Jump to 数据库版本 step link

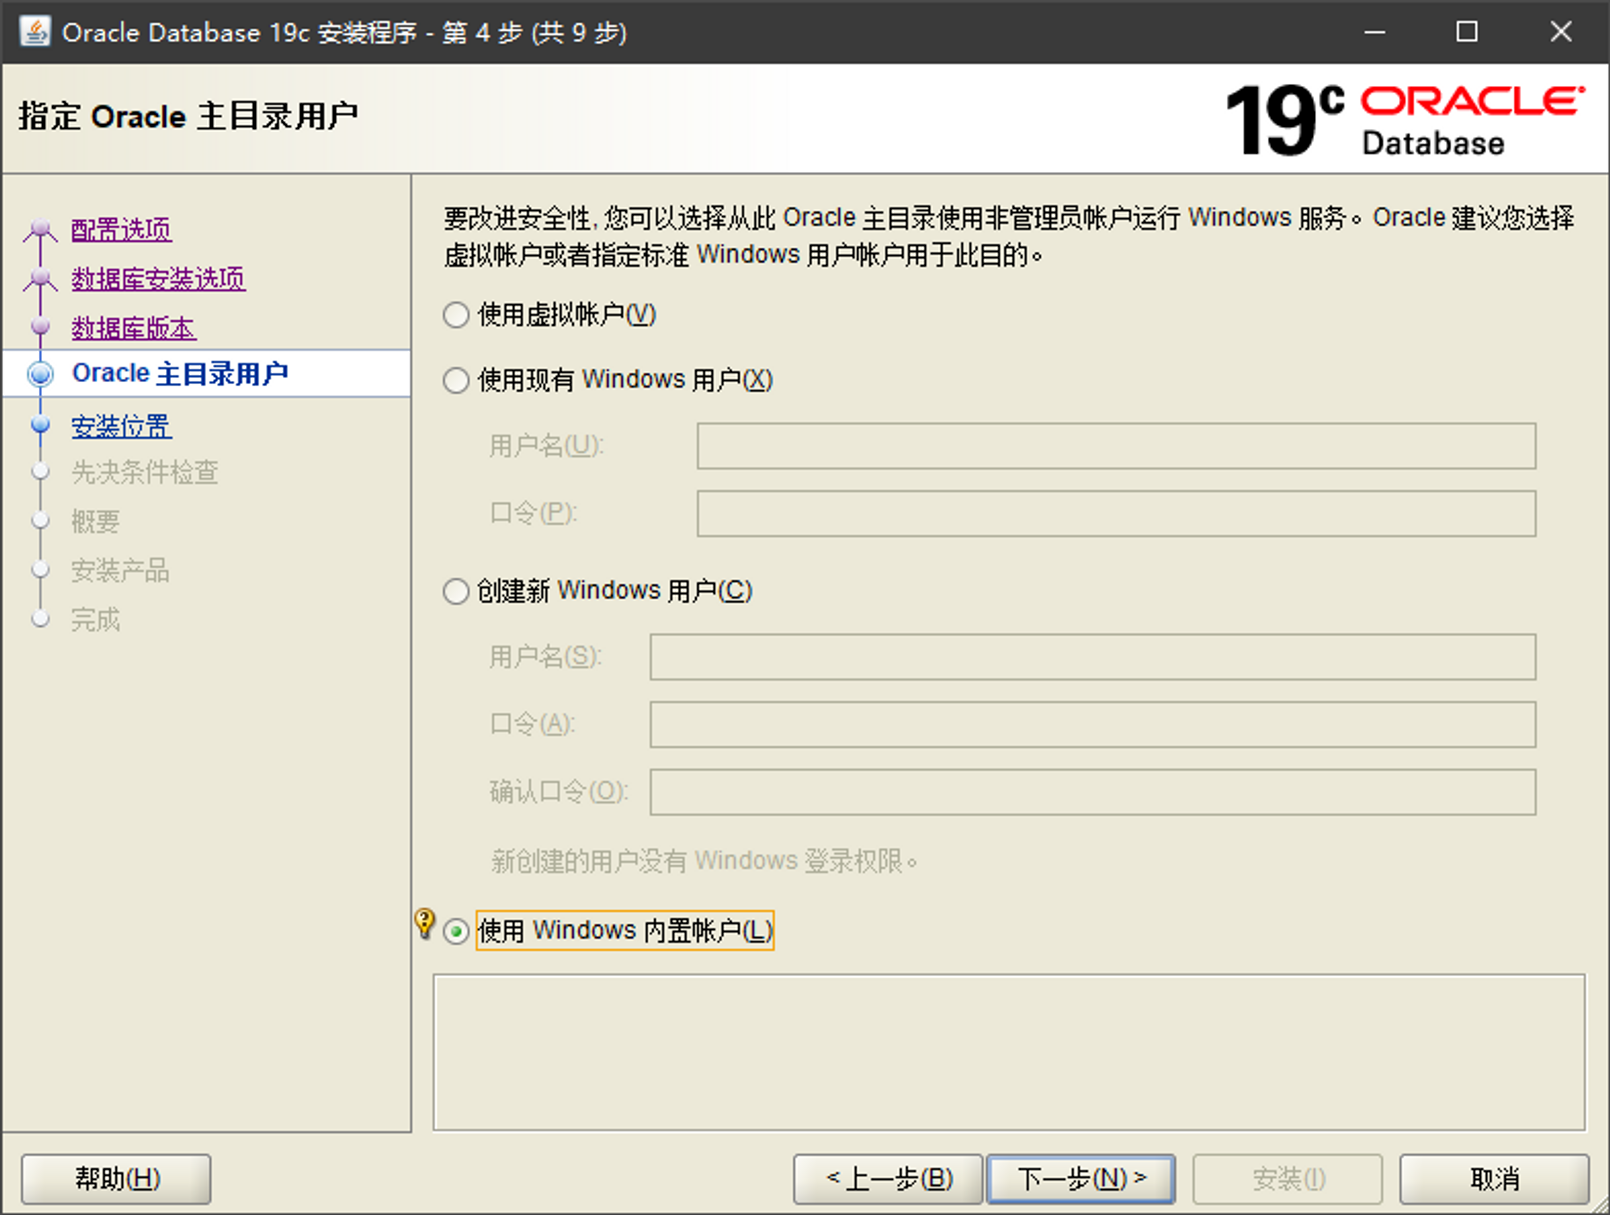(x=133, y=328)
